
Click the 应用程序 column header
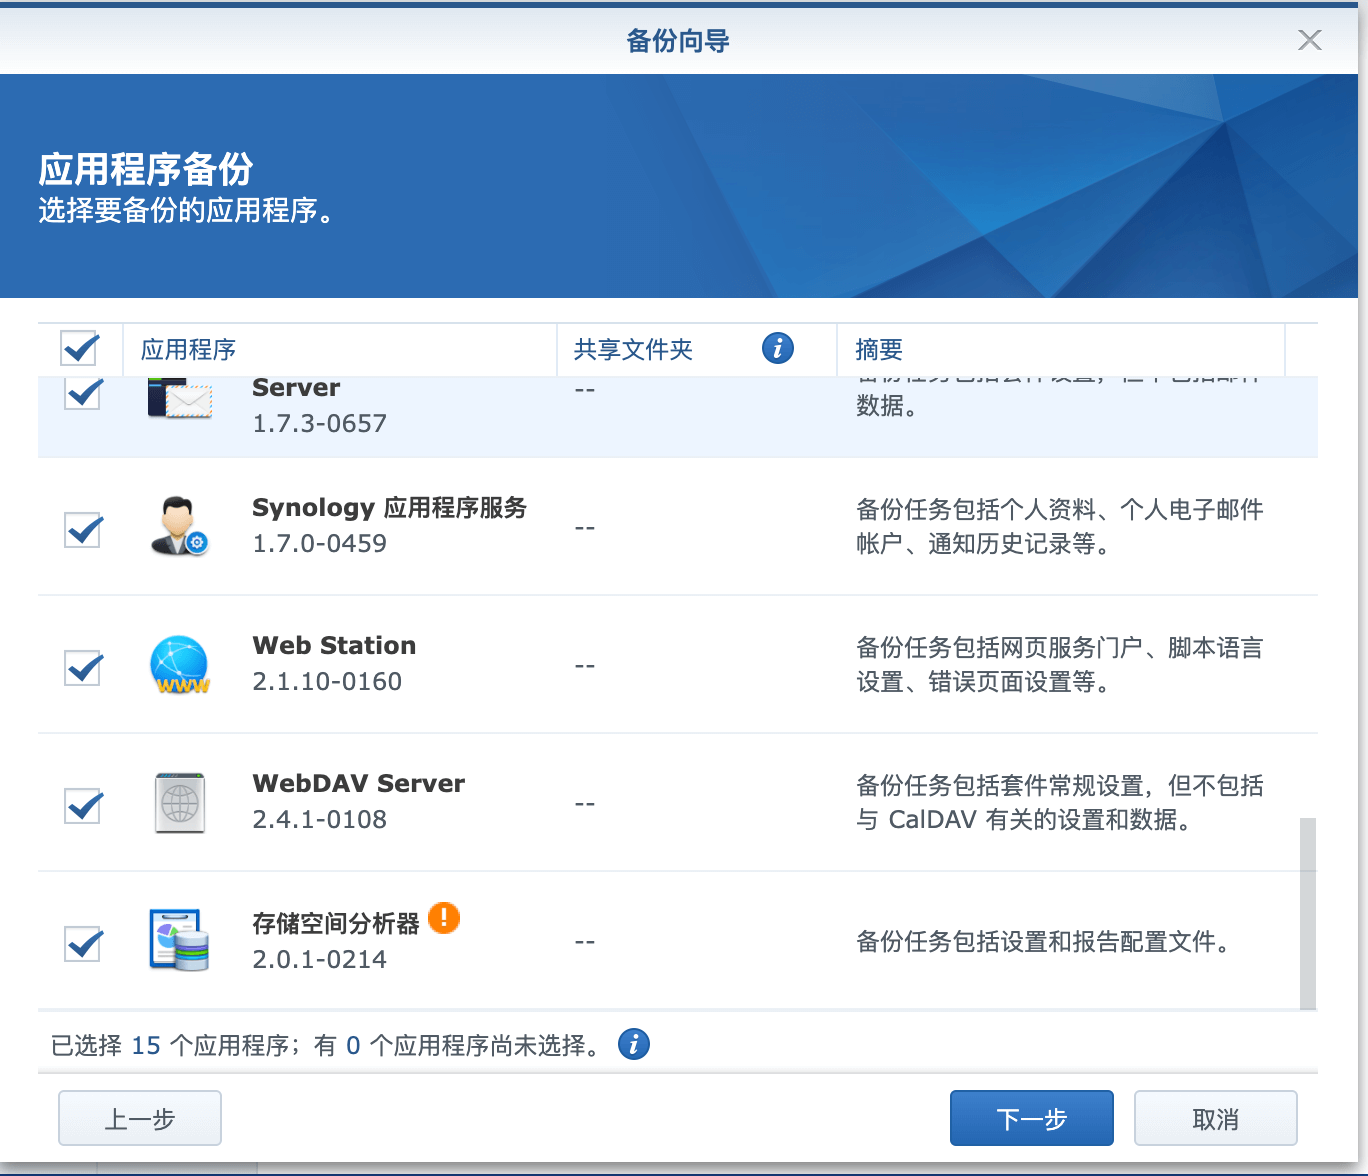[x=189, y=349]
